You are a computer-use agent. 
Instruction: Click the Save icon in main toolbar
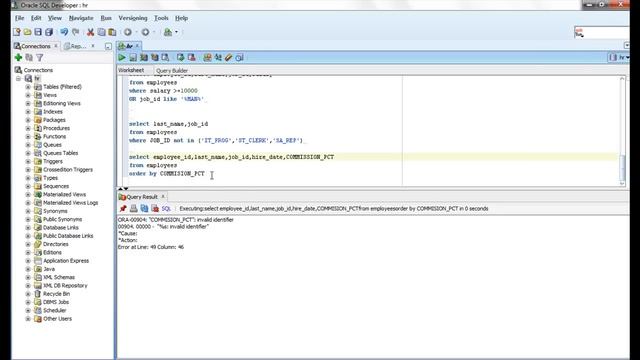[x=38, y=32]
